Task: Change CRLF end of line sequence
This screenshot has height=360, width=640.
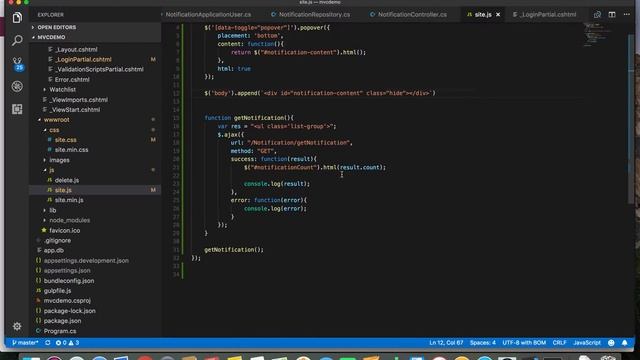Action: 559,343
